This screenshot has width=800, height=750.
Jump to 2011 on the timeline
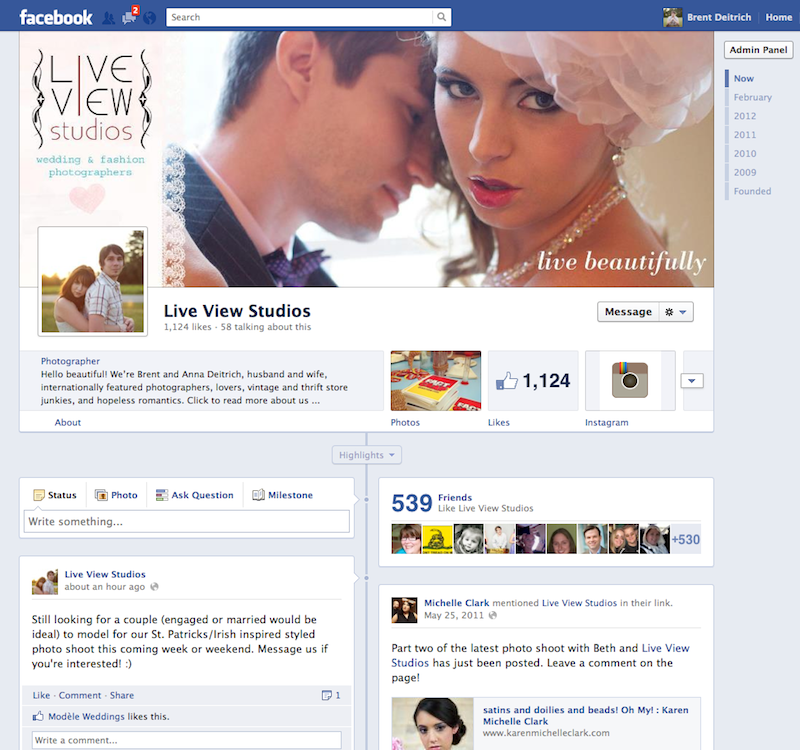click(745, 135)
